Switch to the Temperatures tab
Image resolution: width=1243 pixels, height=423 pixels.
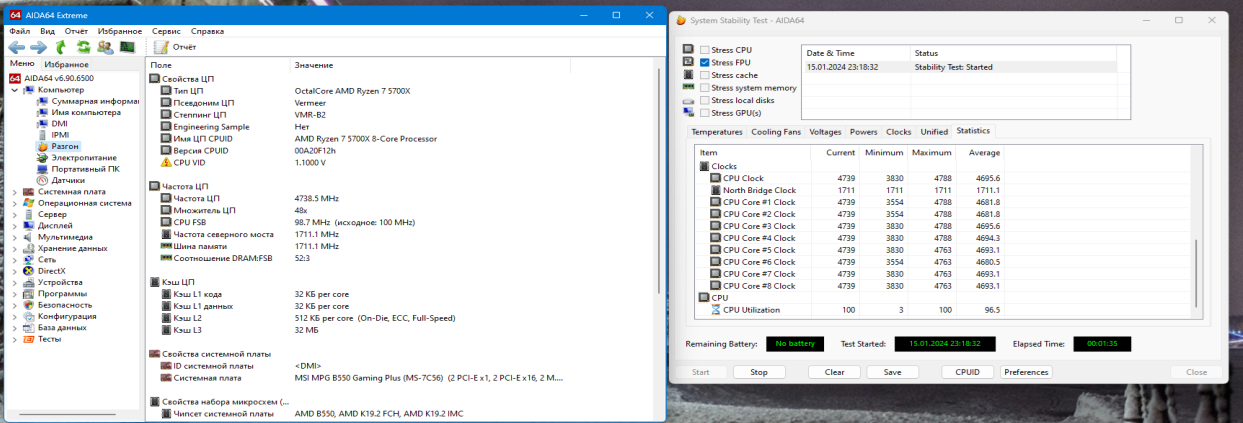click(x=717, y=132)
